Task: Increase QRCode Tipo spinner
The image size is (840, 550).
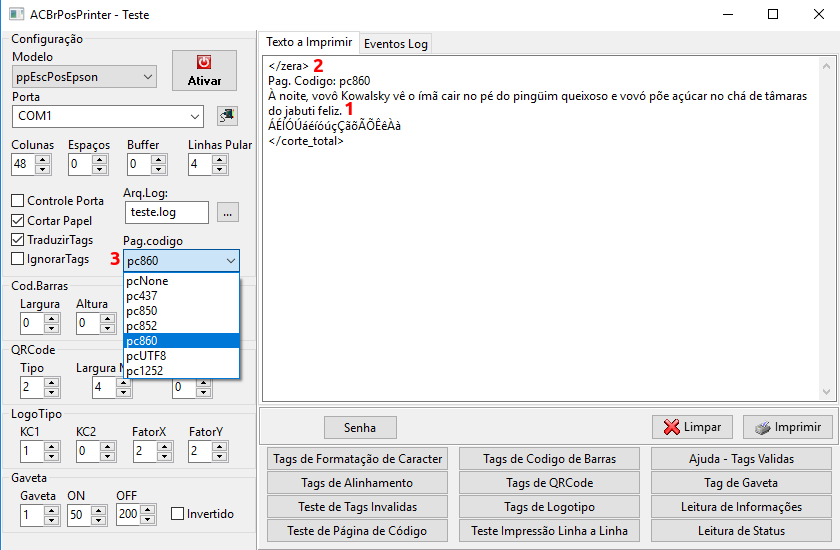Action: coord(51,382)
